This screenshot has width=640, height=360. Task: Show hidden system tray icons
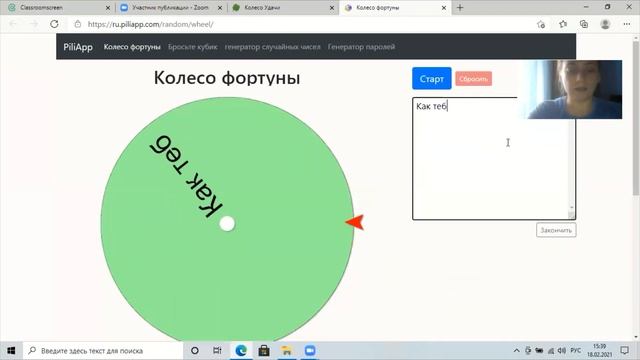(516, 351)
